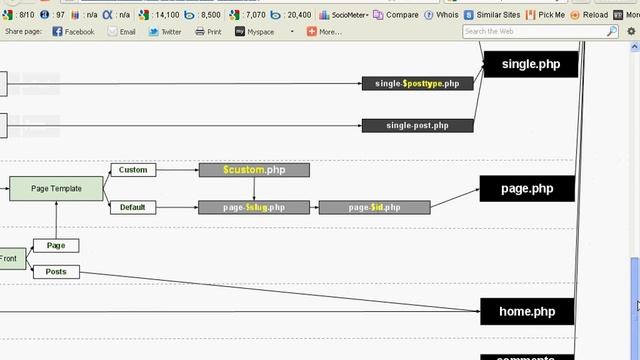Image resolution: width=640 pixels, height=360 pixels.
Task: Click the Reload toolbar button
Action: click(x=589, y=15)
